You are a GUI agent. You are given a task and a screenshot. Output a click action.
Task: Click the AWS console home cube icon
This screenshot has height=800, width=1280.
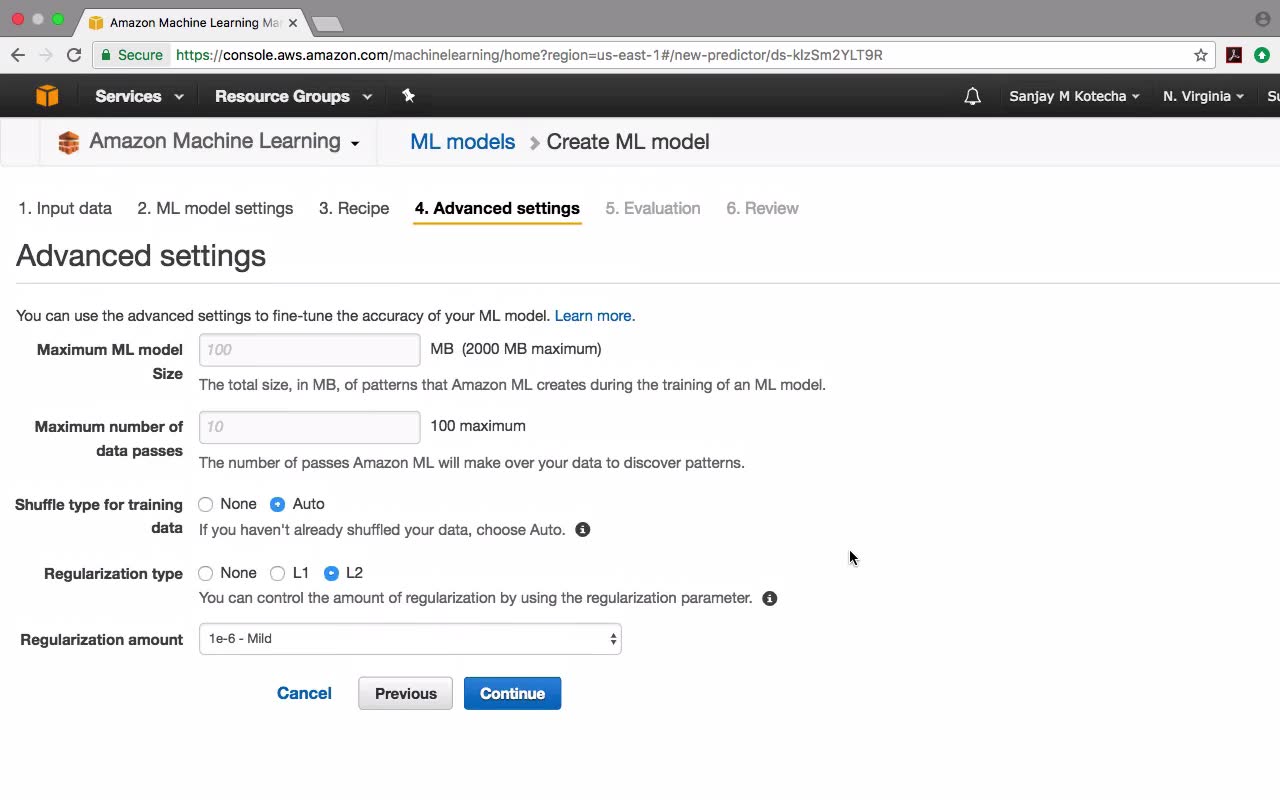pos(47,96)
